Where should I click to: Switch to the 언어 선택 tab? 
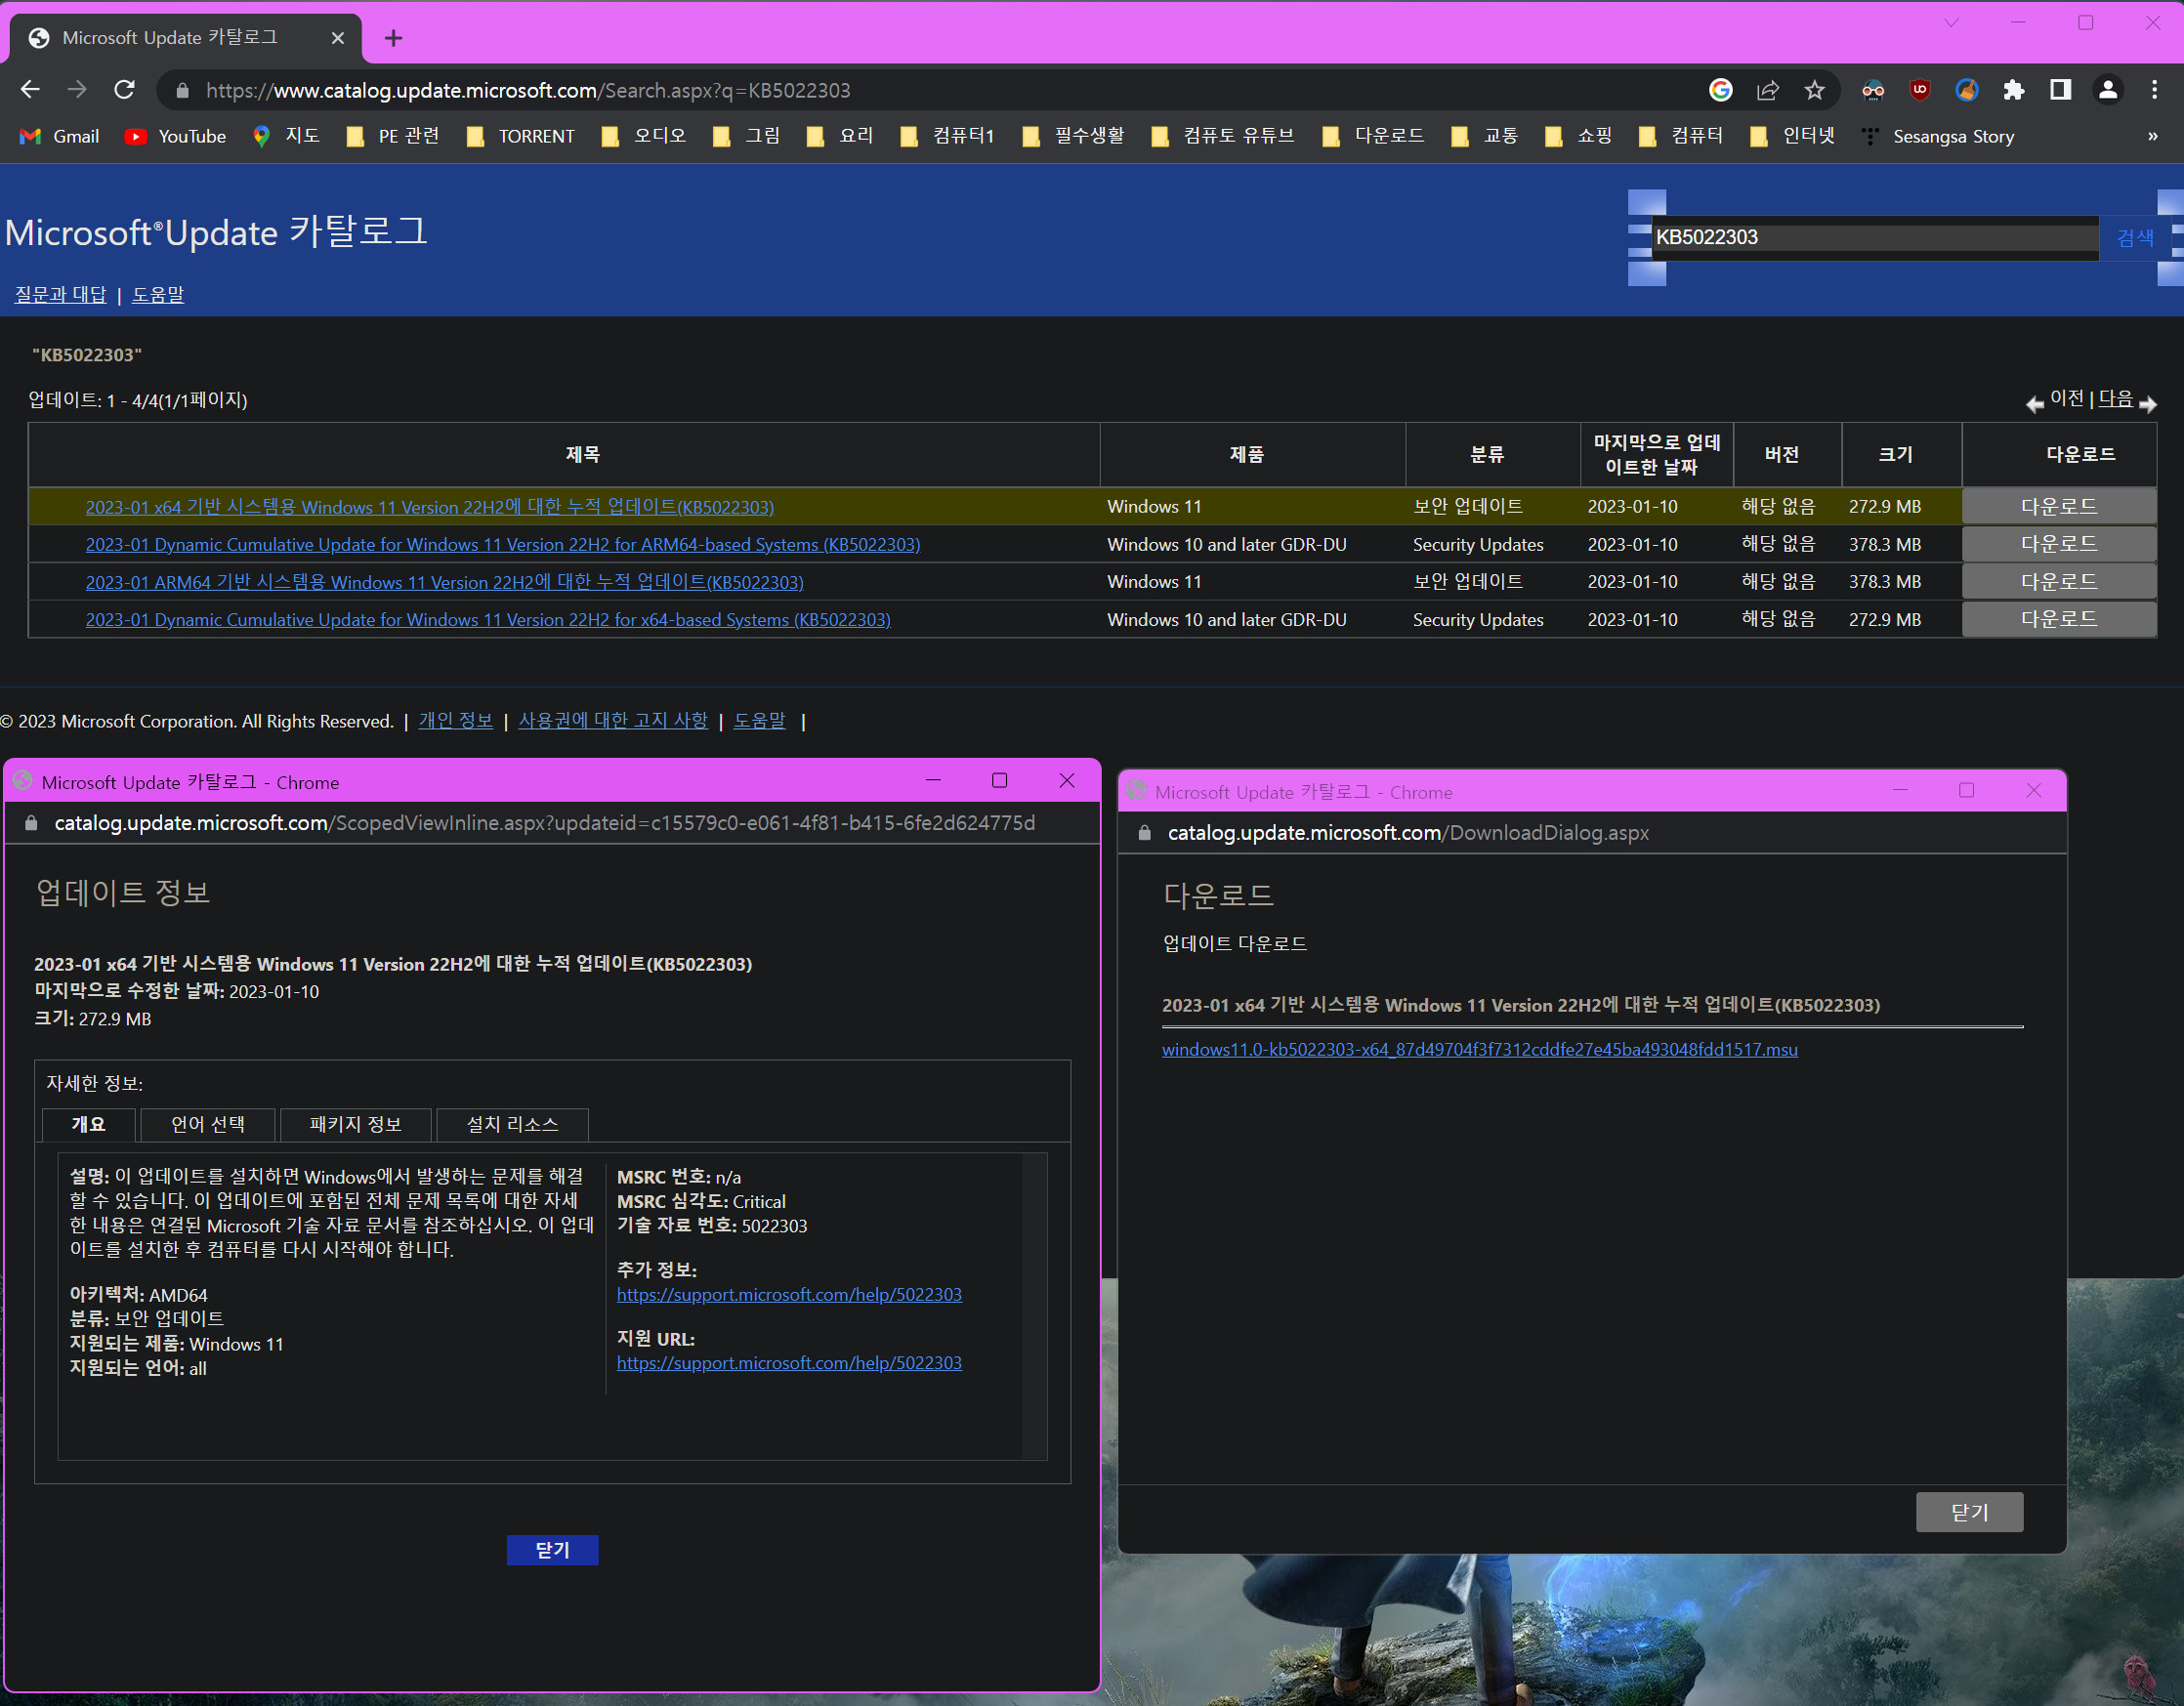[208, 1124]
